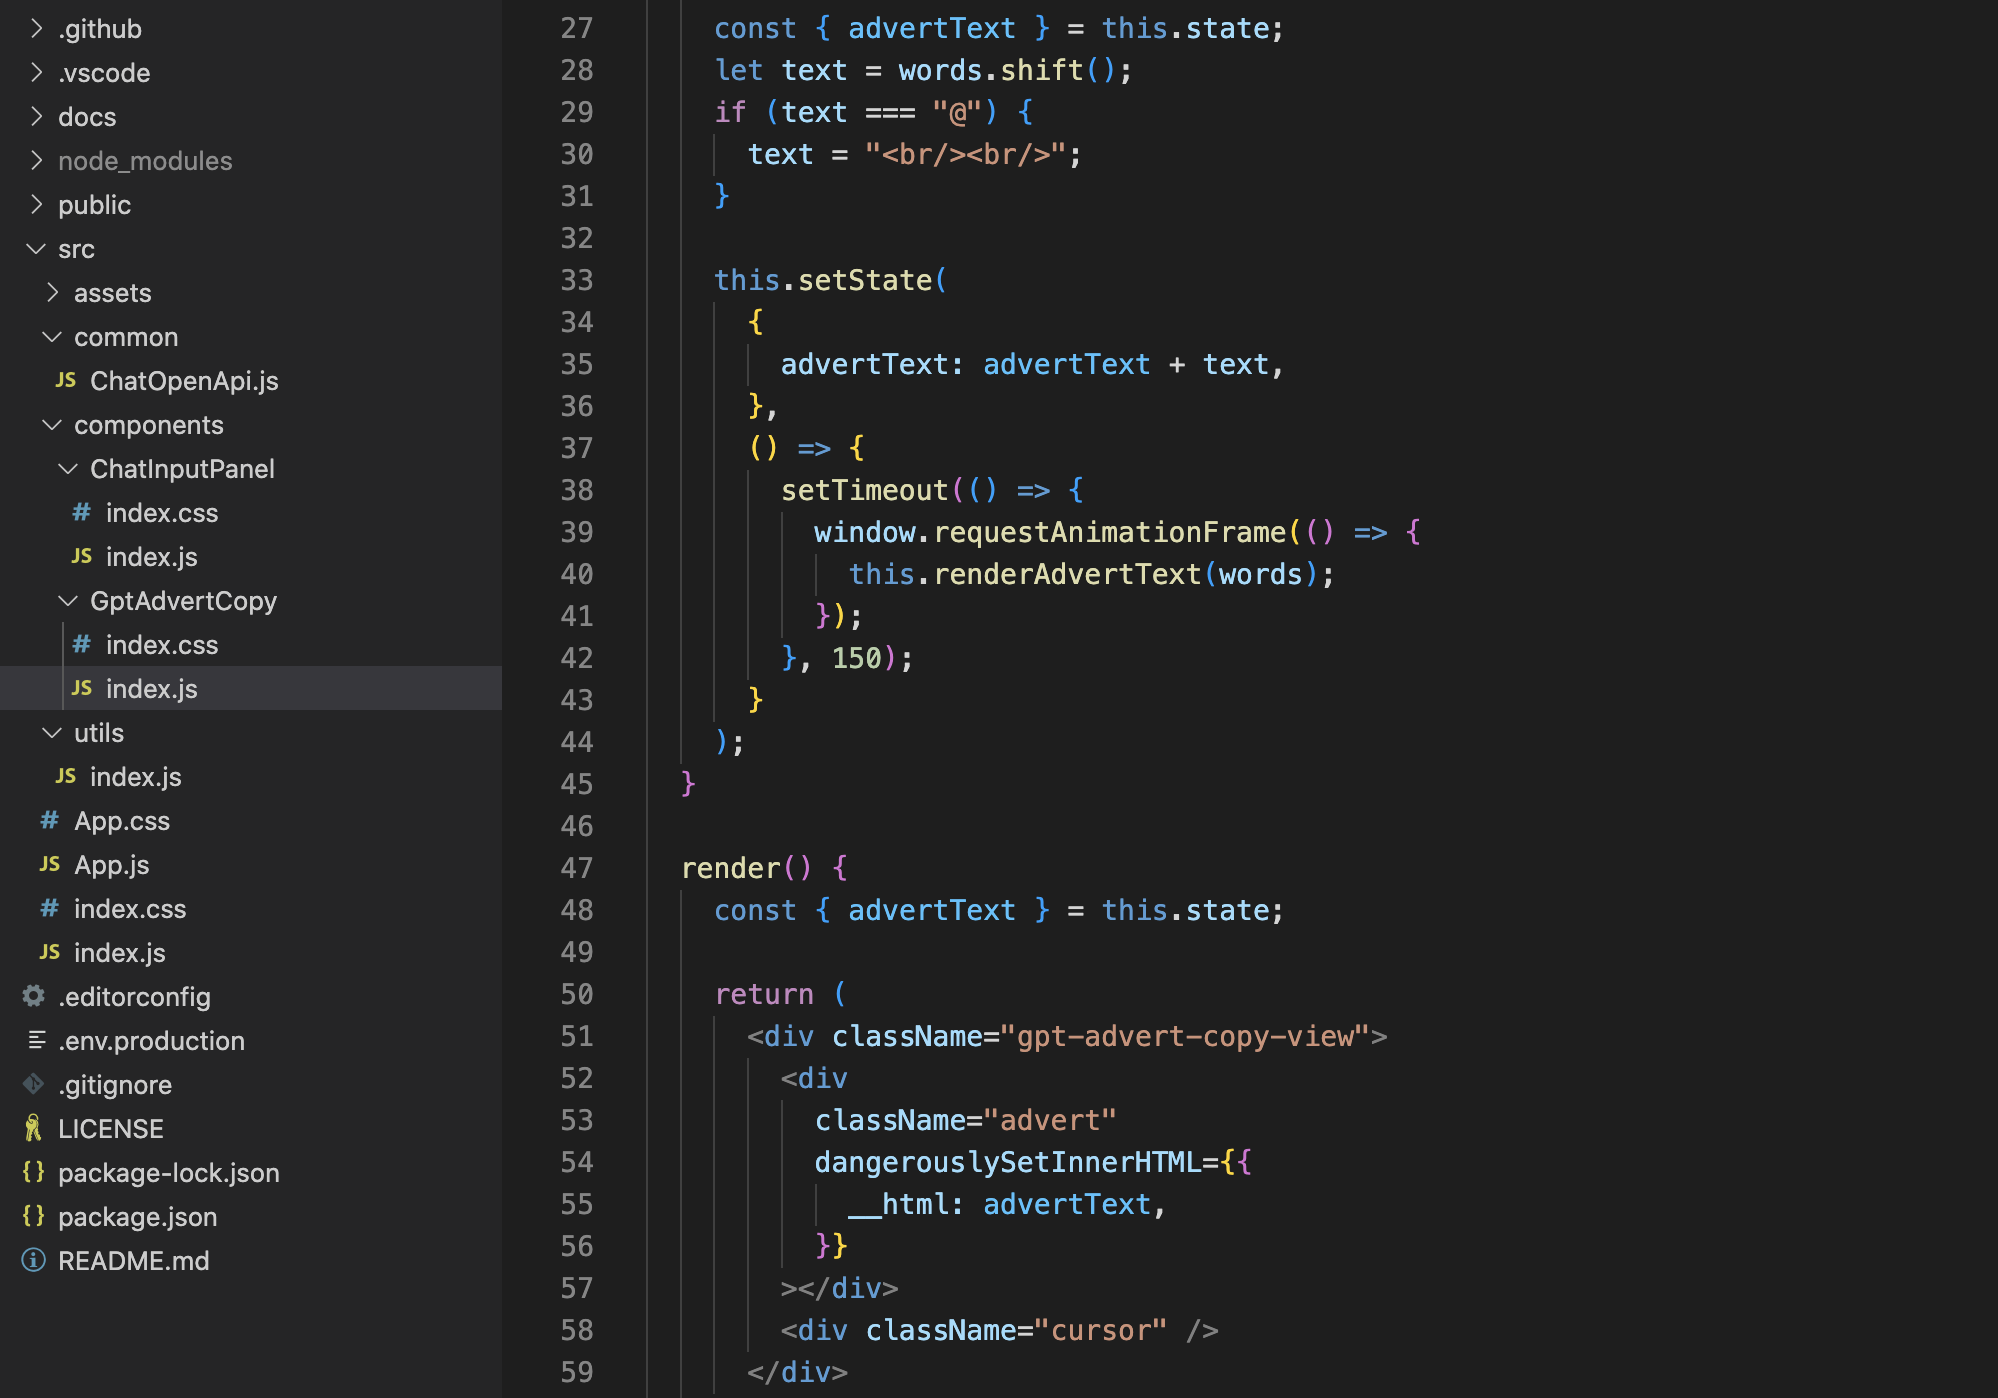Collapse the src folder

(x=37, y=248)
